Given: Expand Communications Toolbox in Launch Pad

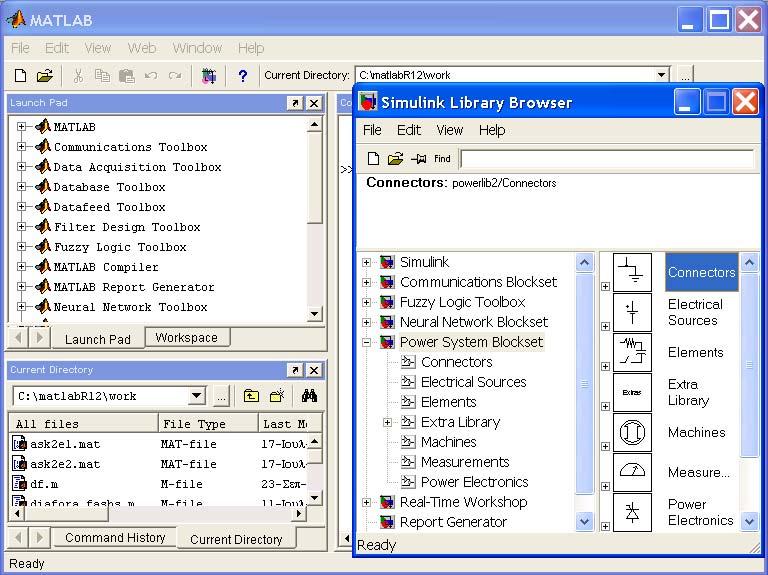Looking at the screenshot, I should (x=21, y=146).
